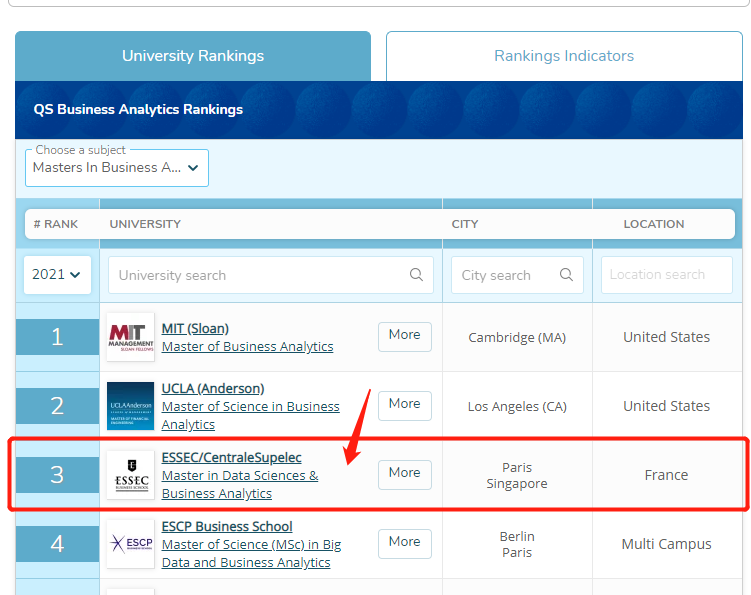The width and height of the screenshot is (751, 595).
Task: Click rank number 4 cell
Action: 57,544
